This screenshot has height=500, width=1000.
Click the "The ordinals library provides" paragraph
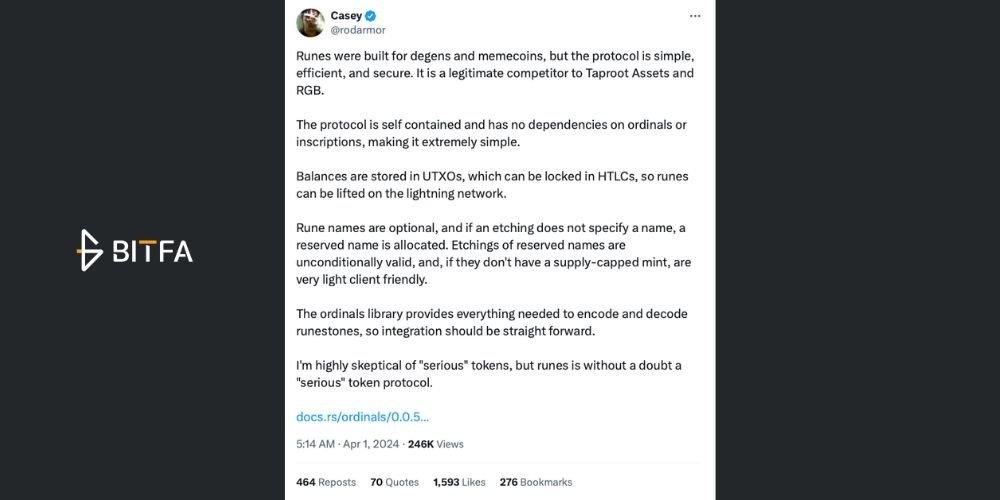tap(492, 323)
